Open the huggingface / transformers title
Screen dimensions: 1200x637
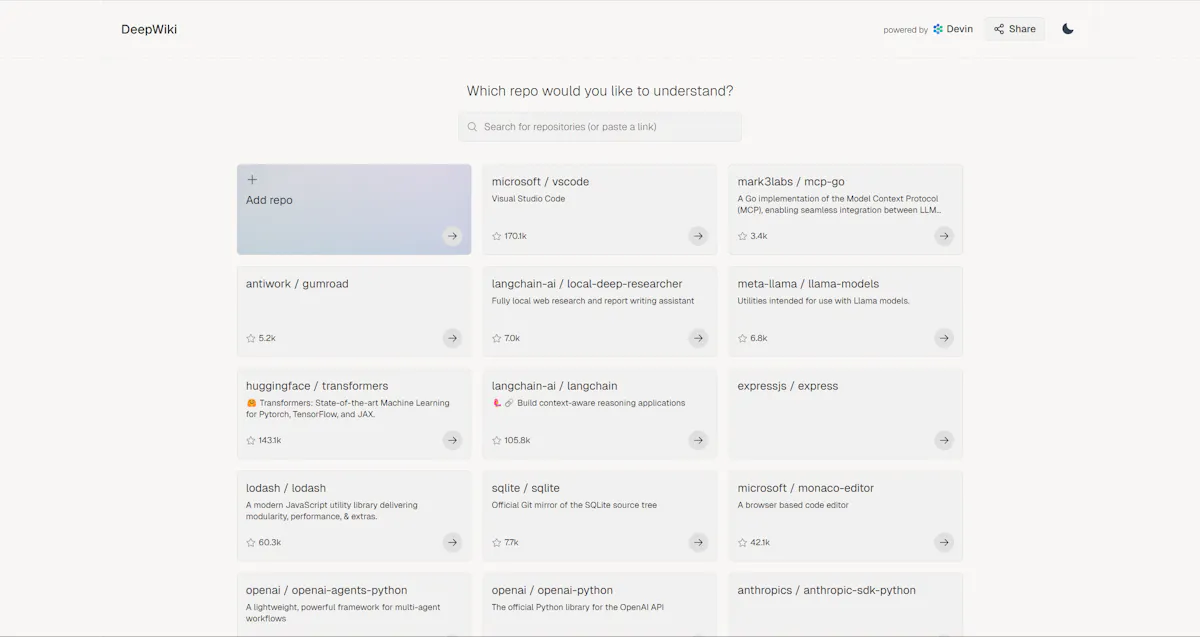pos(317,386)
